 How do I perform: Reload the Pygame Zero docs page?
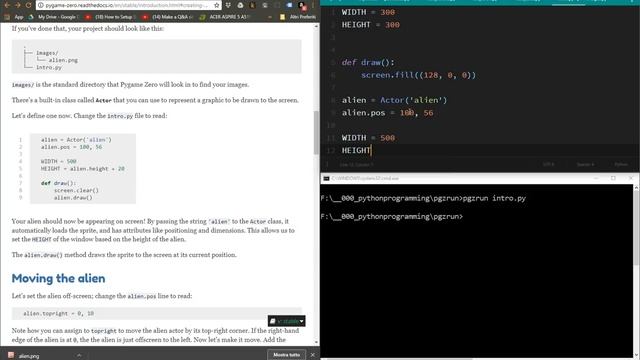28,5
